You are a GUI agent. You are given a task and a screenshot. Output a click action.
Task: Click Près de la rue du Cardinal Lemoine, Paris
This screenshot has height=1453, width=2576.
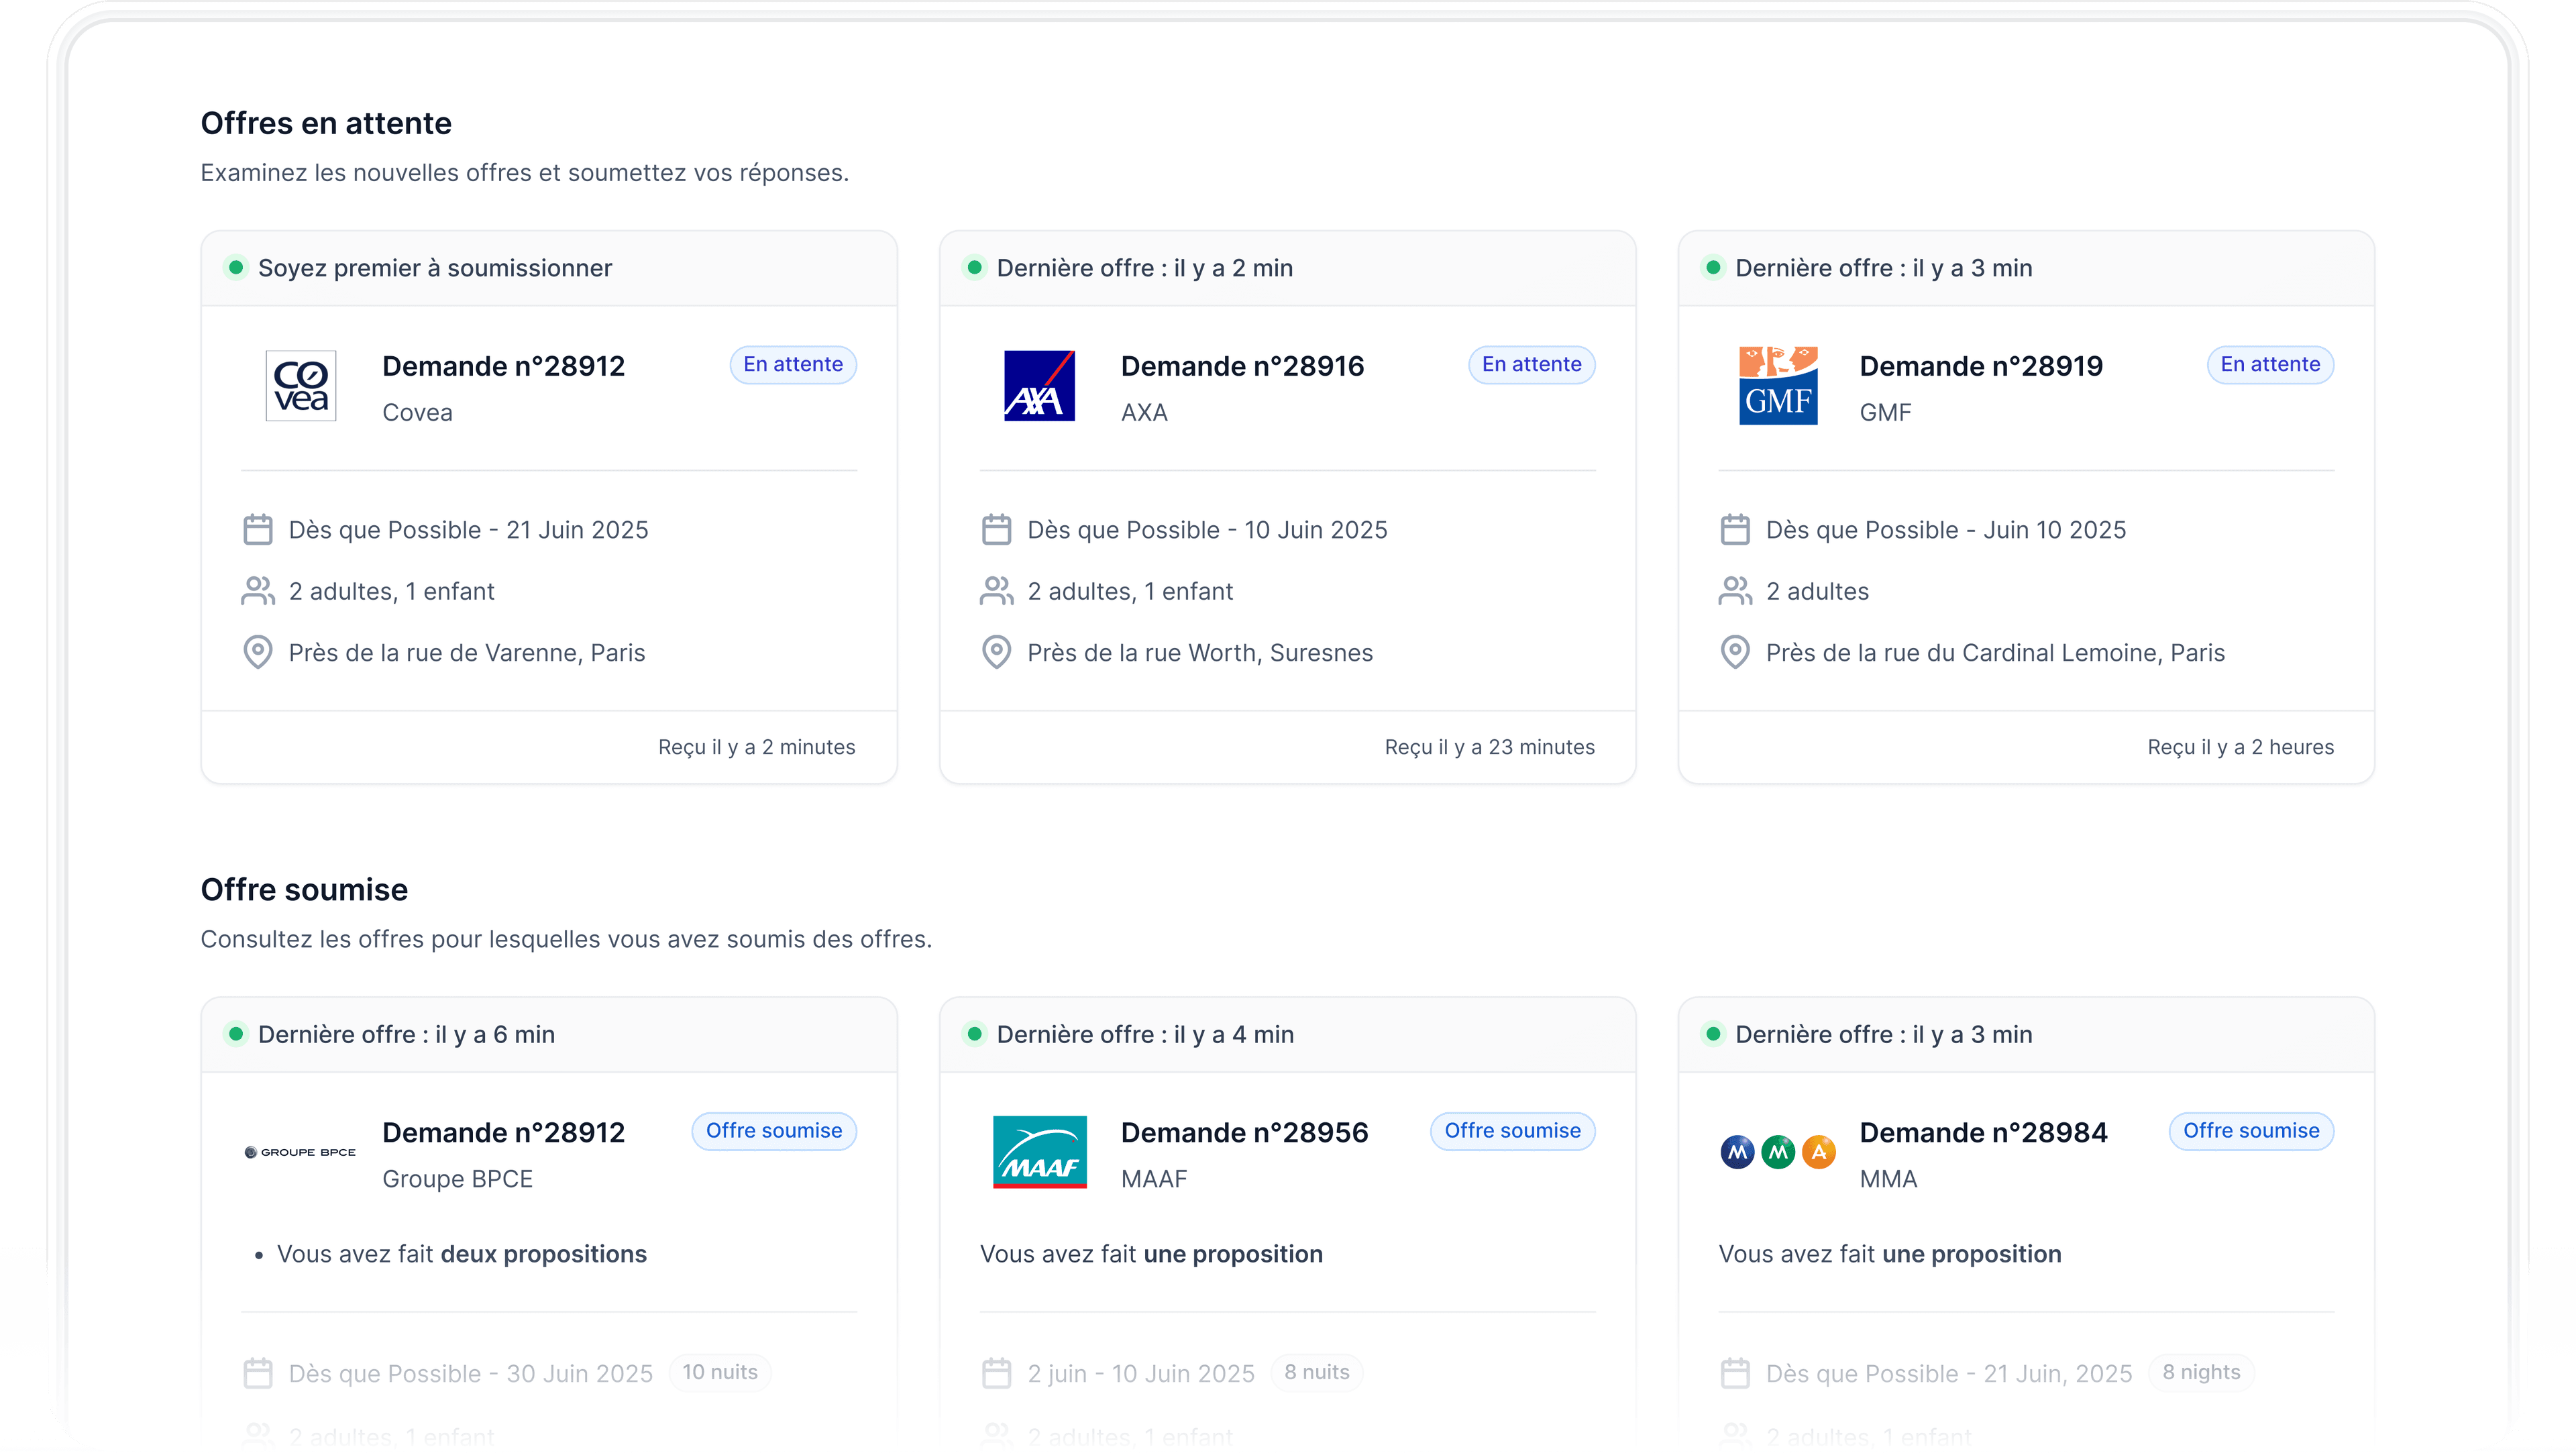pyautogui.click(x=1995, y=653)
